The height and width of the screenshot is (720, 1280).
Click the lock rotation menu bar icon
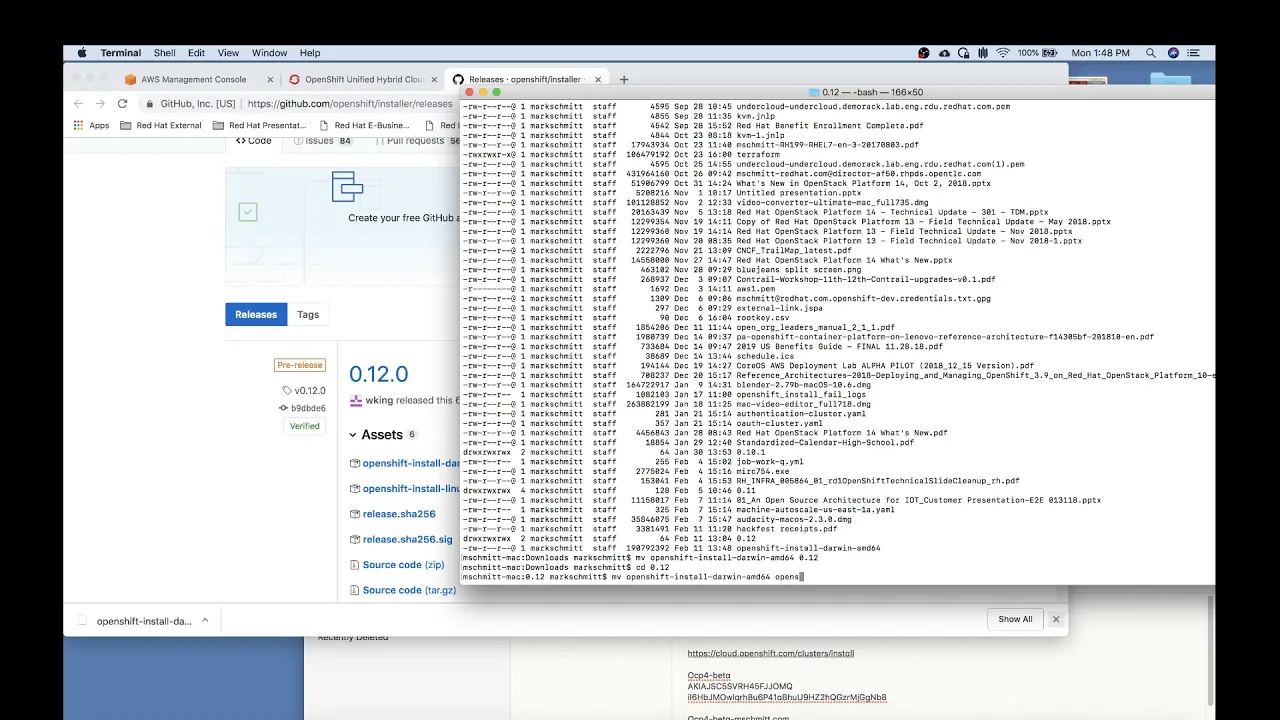963,53
